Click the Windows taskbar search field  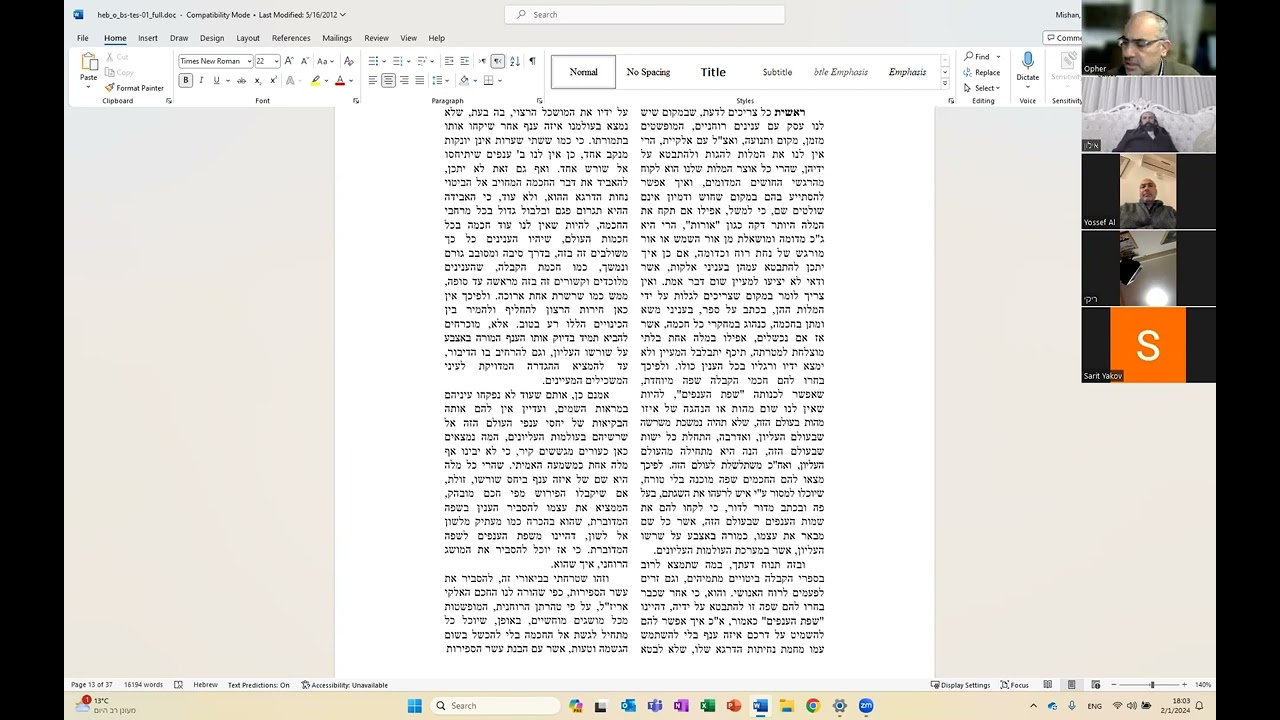pos(494,706)
